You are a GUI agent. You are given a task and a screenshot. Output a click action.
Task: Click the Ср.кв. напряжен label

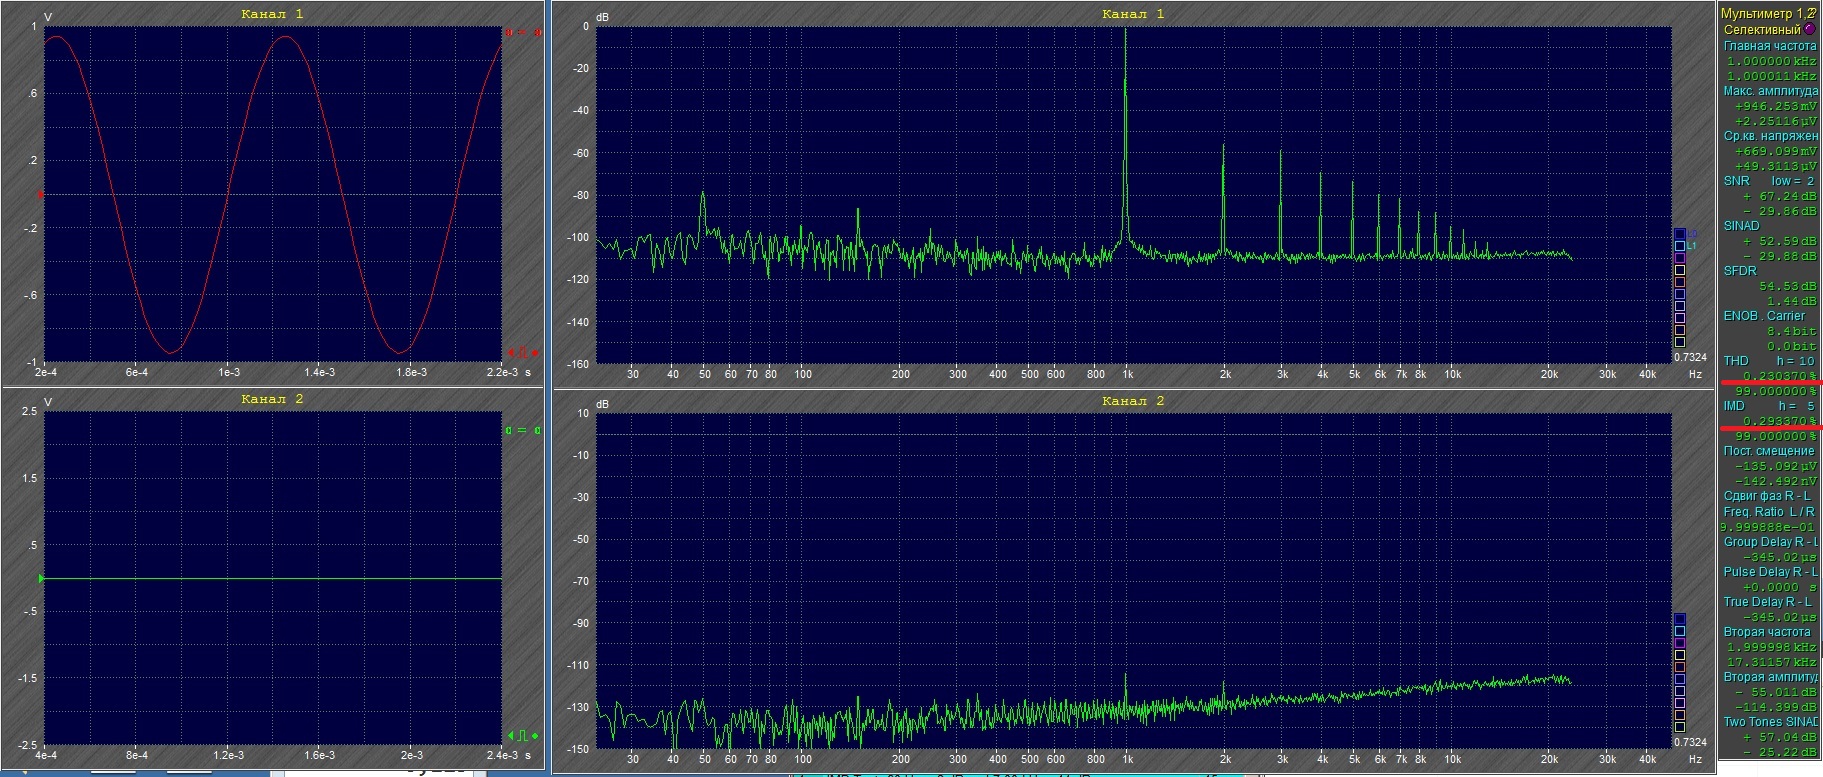(1769, 136)
